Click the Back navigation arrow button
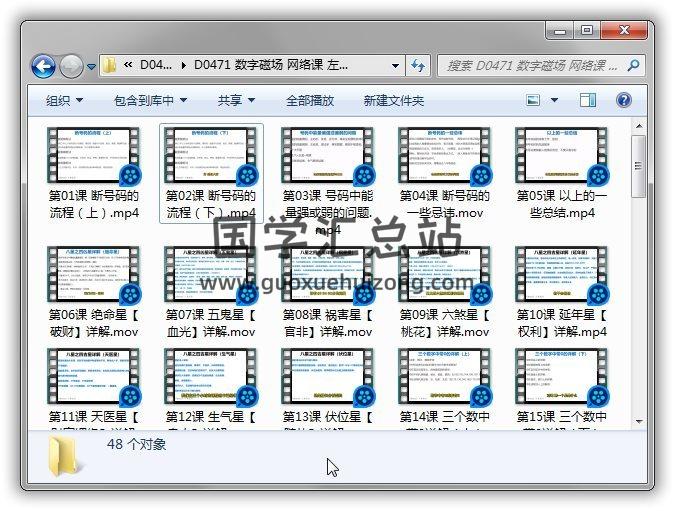The width and height of the screenshot is (675, 511). coord(43,66)
